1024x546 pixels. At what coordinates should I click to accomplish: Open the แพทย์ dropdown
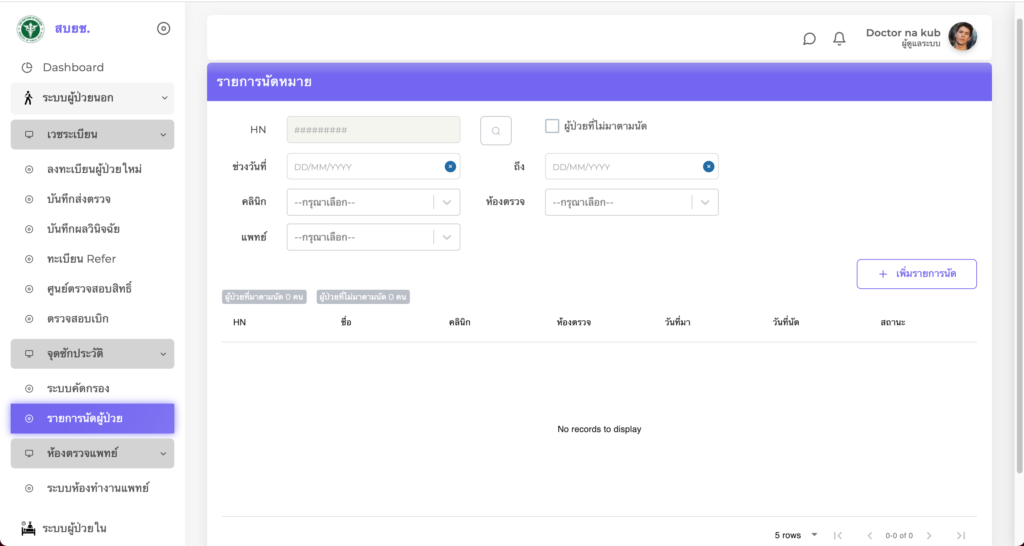point(373,237)
